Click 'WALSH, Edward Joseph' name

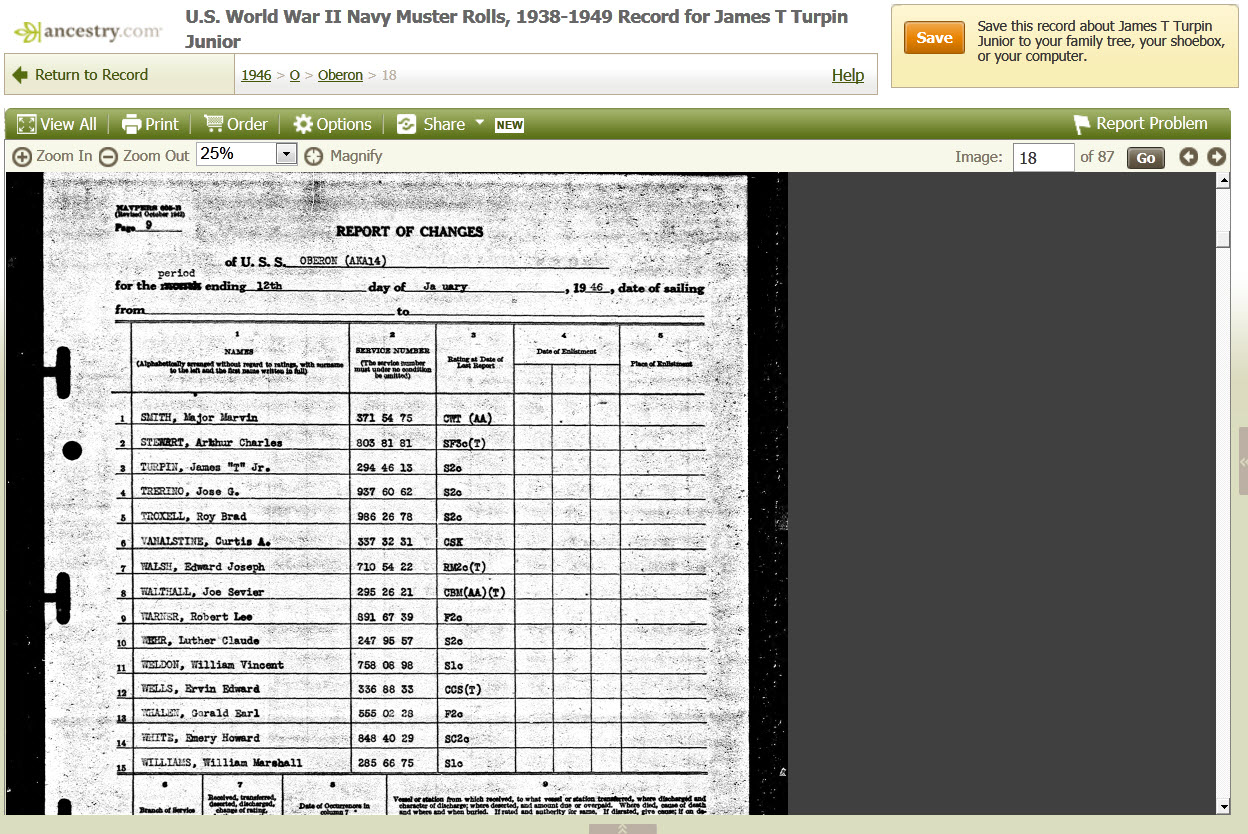[202, 567]
